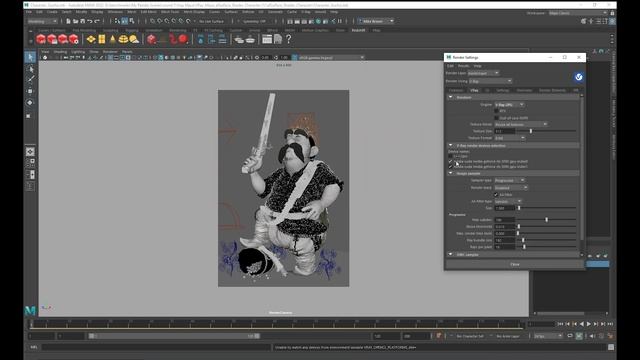Click the question mark shelf icon
The width and height of the screenshot is (640, 360).
coord(289,39)
